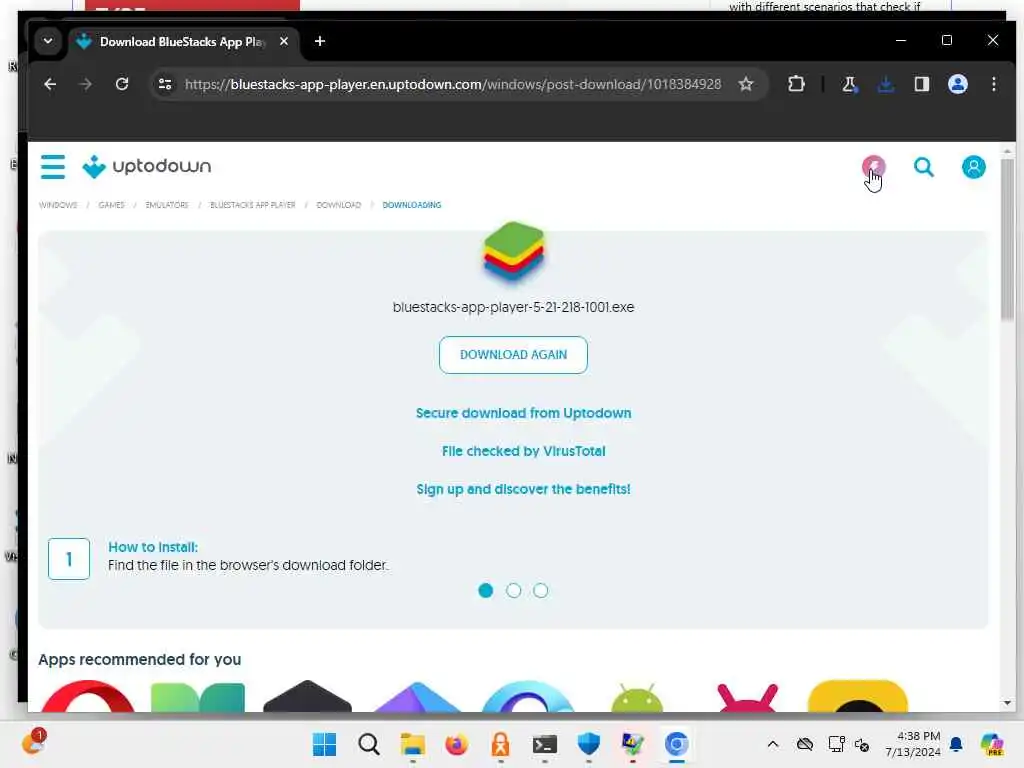Open the Chrome profile menu
Image resolution: width=1024 pixels, height=768 pixels.
tap(957, 84)
